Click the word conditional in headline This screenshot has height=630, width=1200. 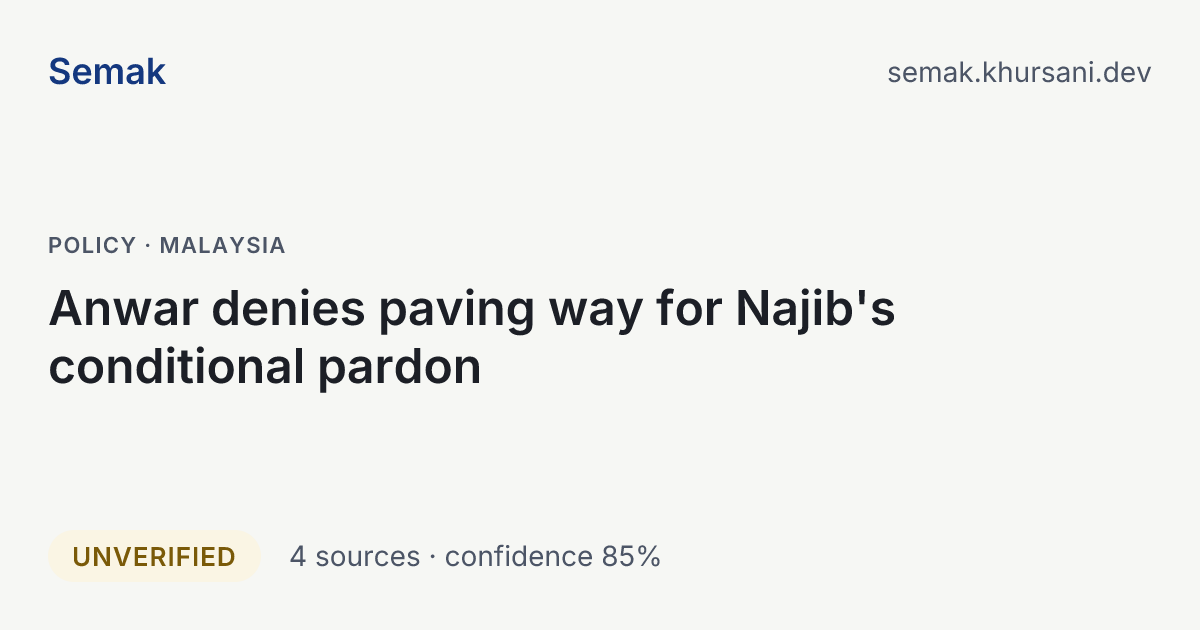coord(176,366)
